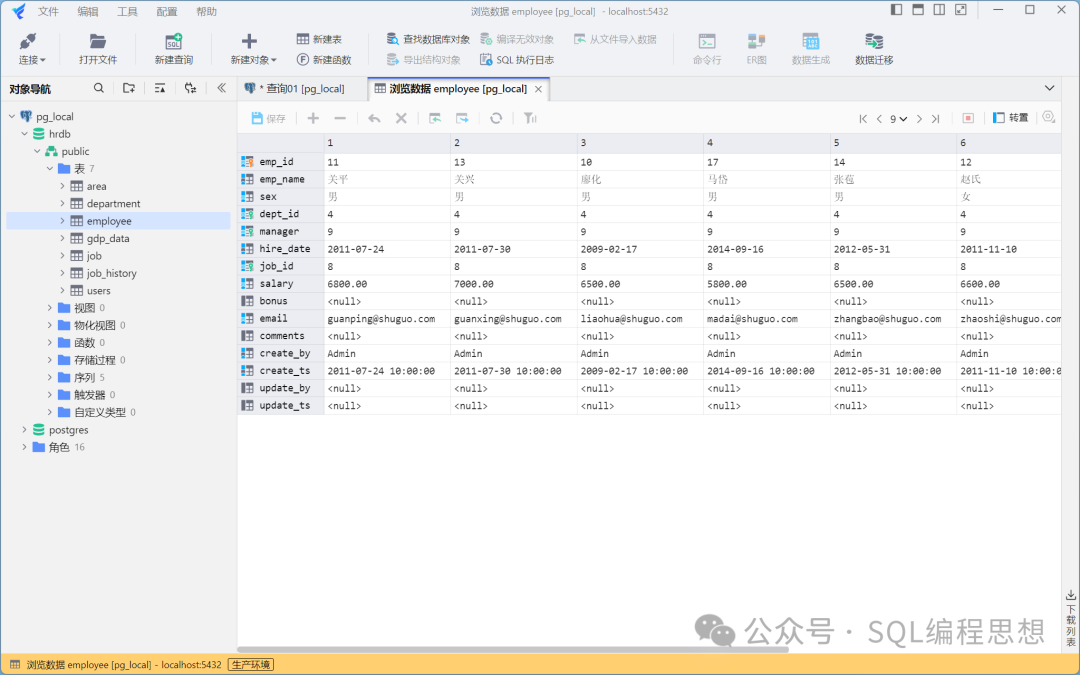The height and width of the screenshot is (675, 1080).
Task: Click the search icon in object navigator
Action: [99, 88]
